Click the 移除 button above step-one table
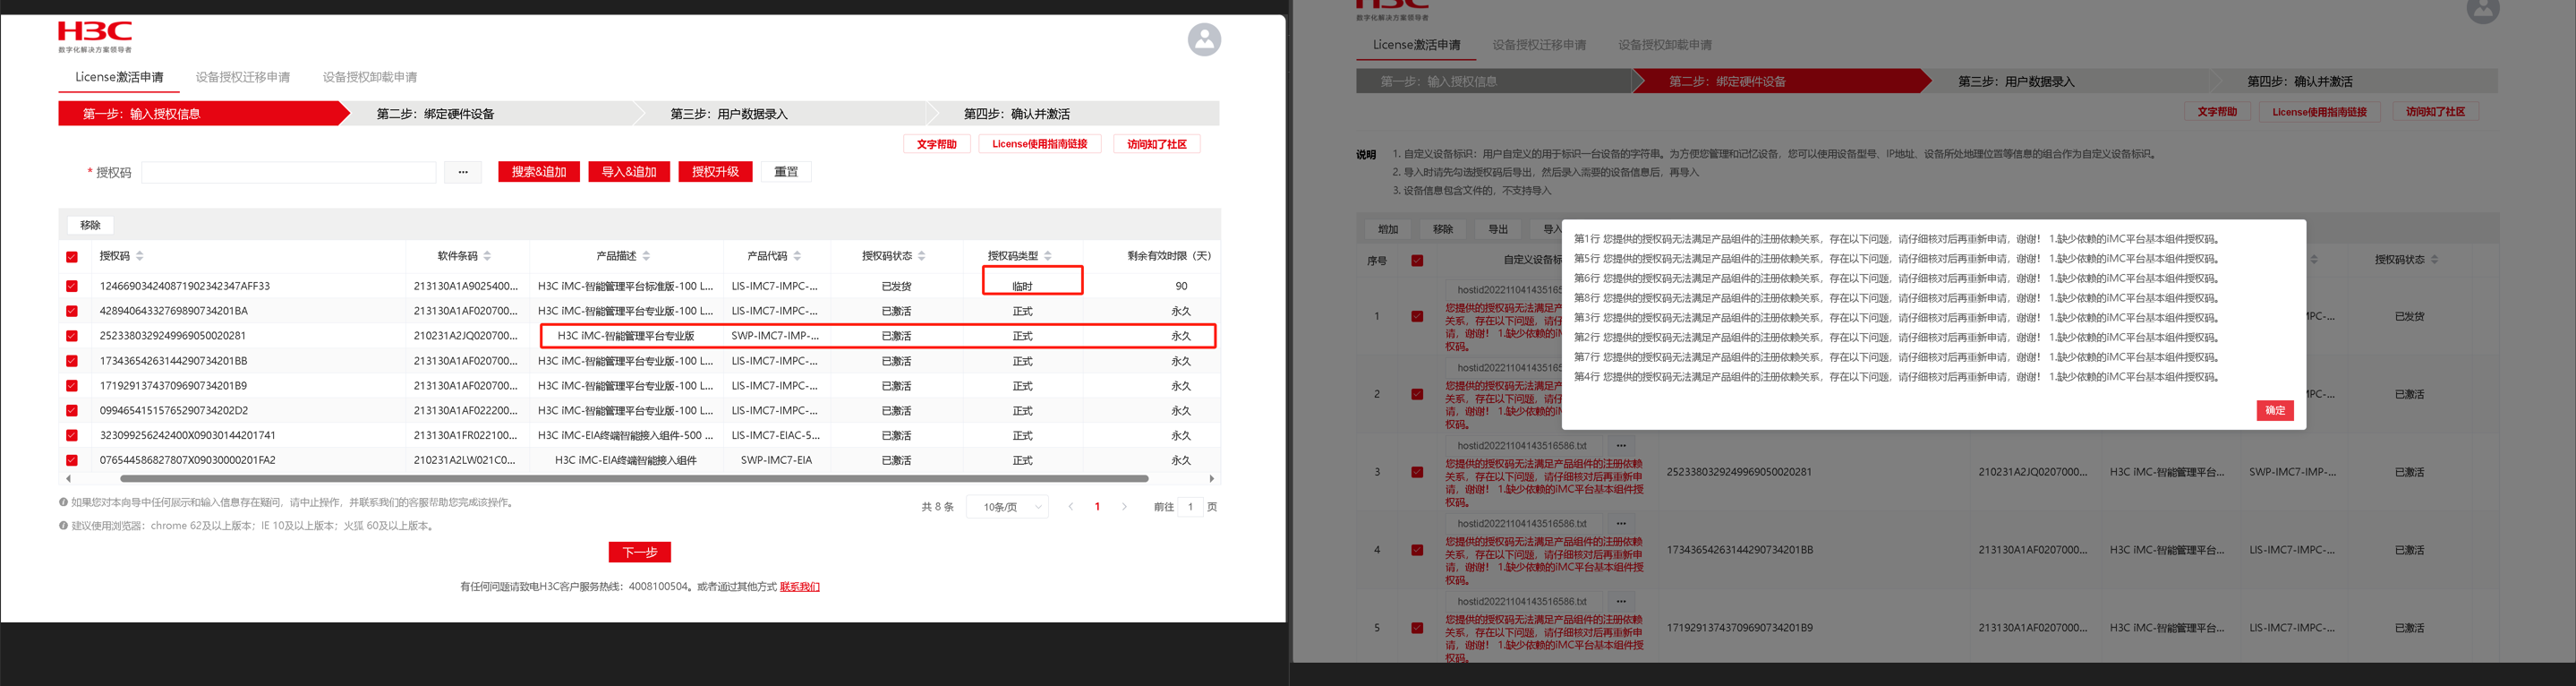2576x686 pixels. click(x=90, y=225)
